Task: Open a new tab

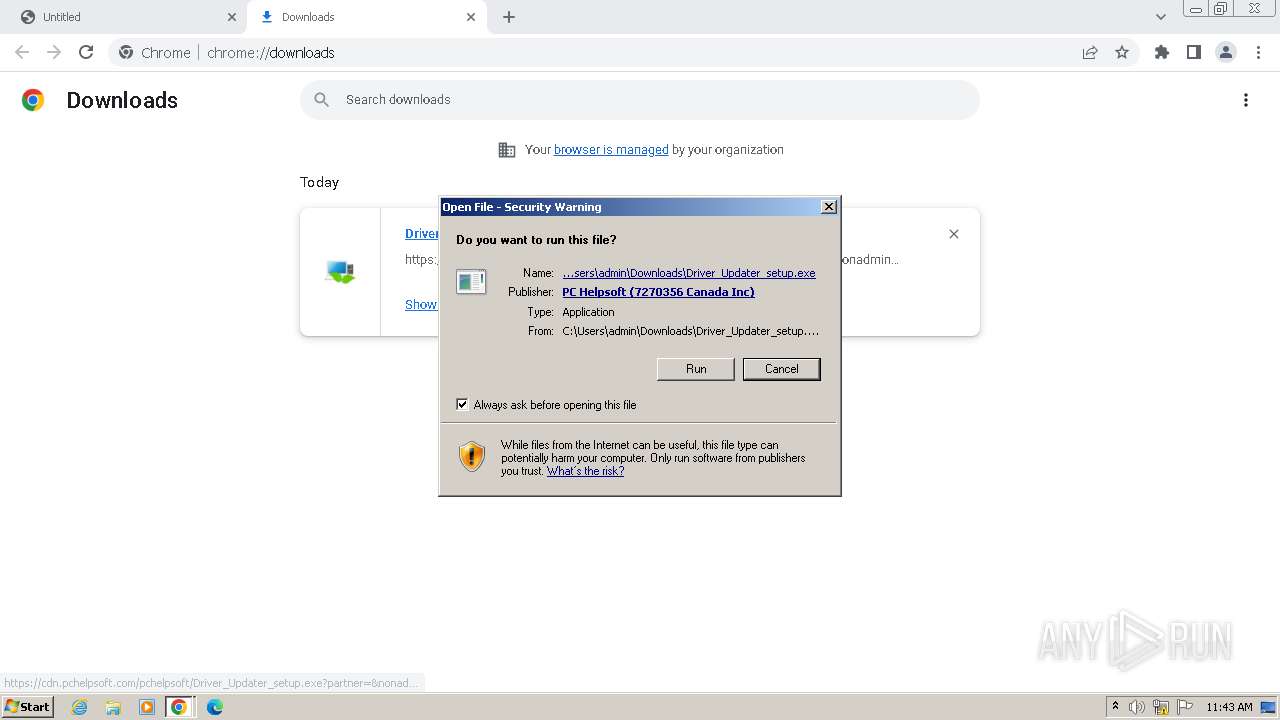Action: (509, 17)
